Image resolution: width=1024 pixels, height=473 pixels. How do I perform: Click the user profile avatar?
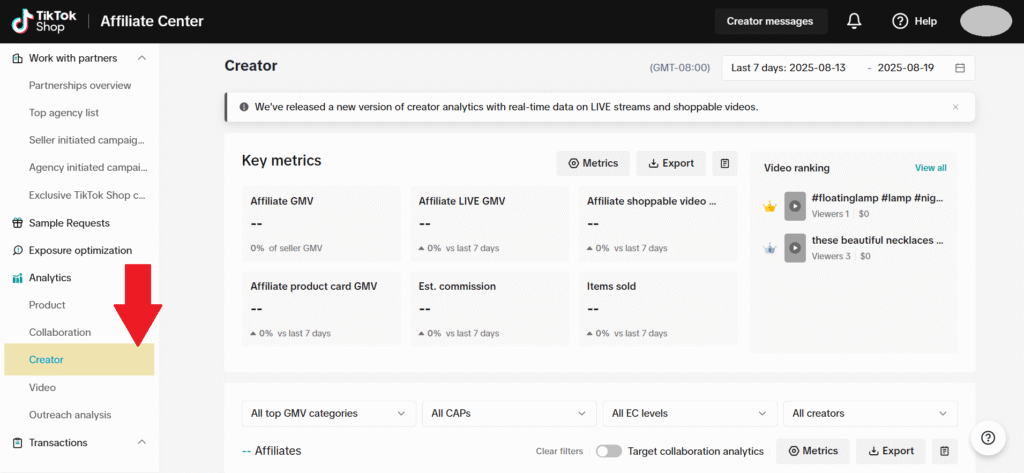pyautogui.click(x=985, y=21)
